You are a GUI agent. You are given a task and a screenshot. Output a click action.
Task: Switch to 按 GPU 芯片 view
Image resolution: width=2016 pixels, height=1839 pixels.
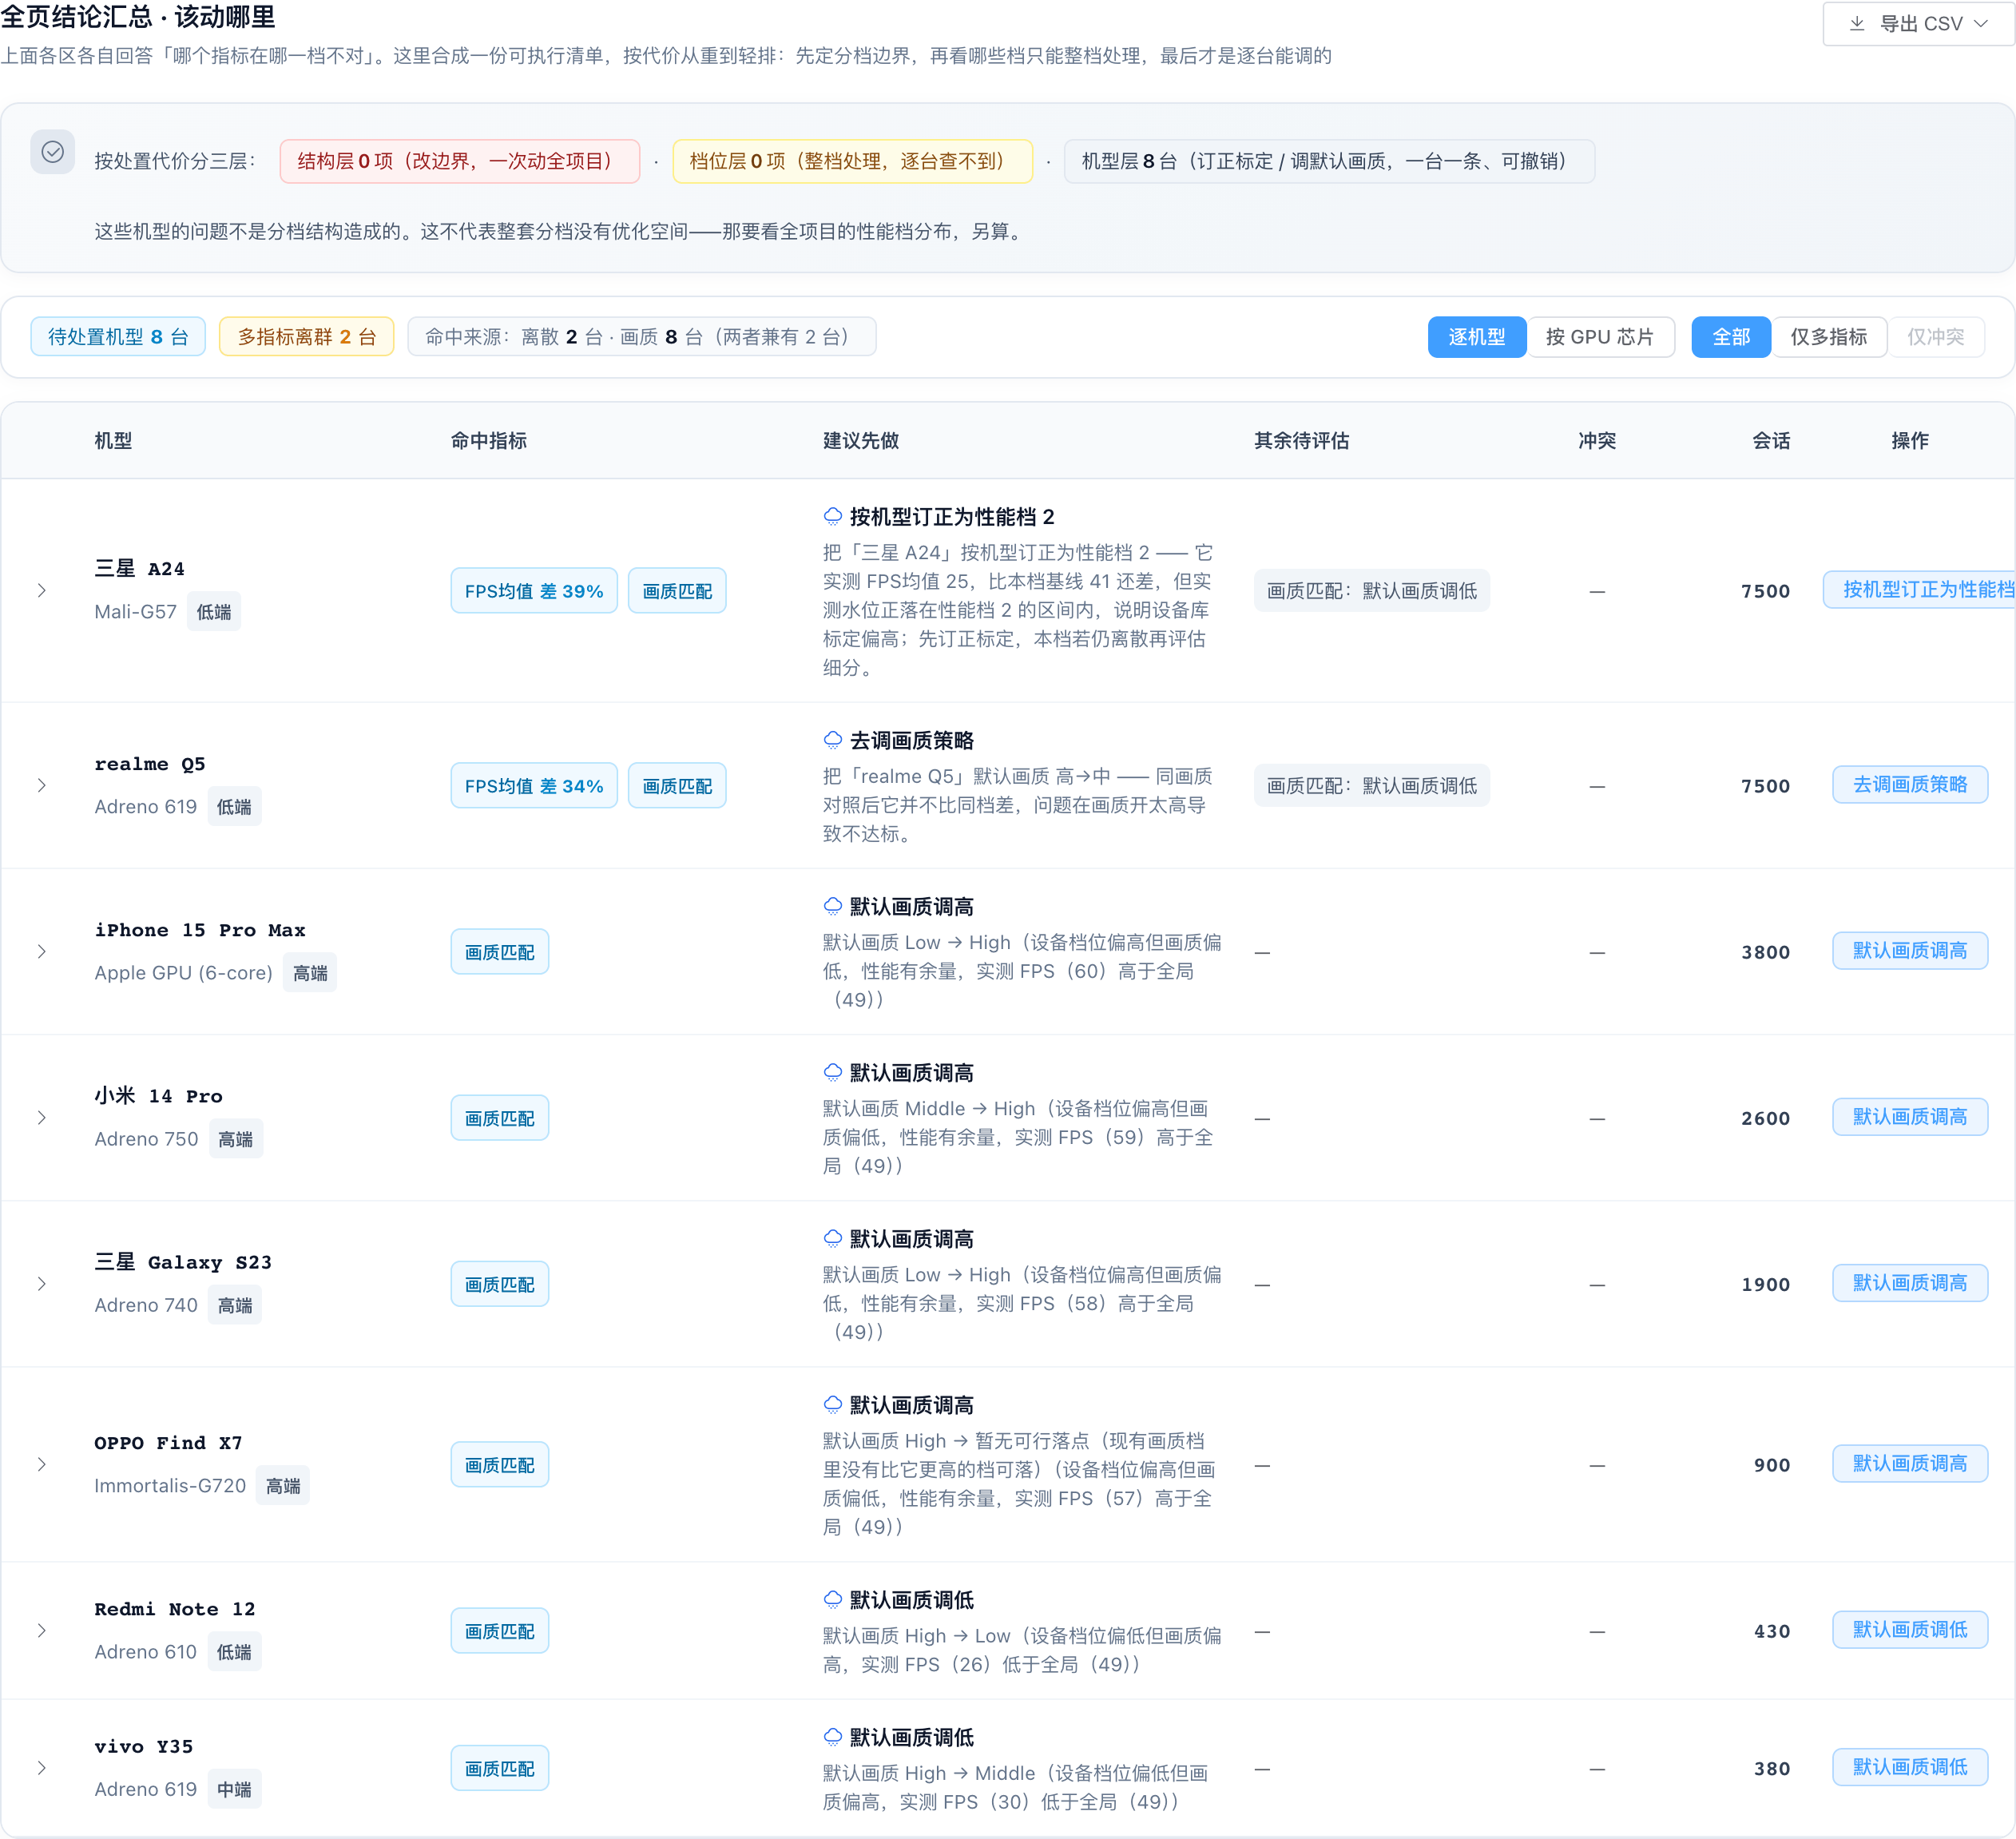(x=1600, y=337)
